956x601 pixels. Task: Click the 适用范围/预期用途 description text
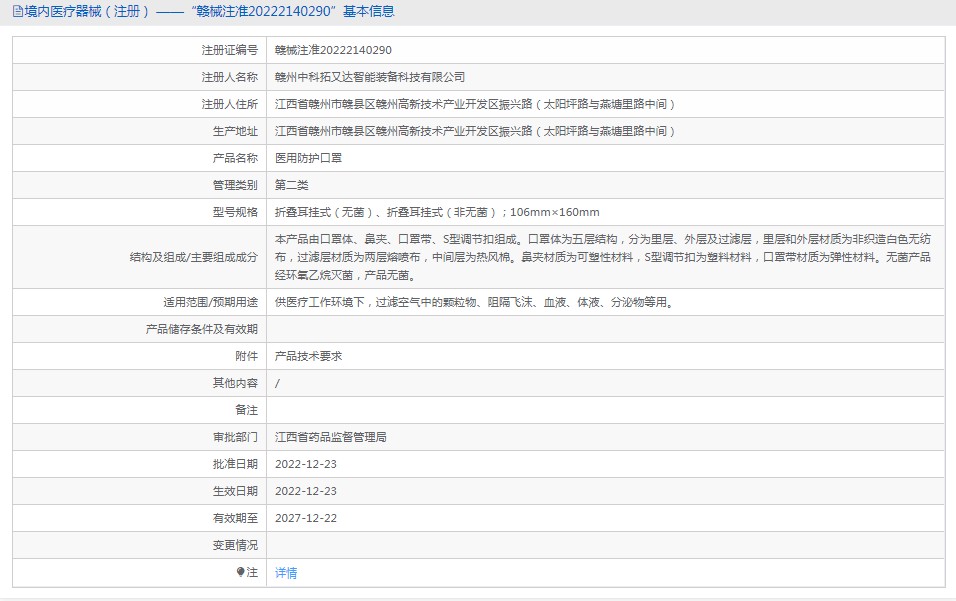click(476, 302)
